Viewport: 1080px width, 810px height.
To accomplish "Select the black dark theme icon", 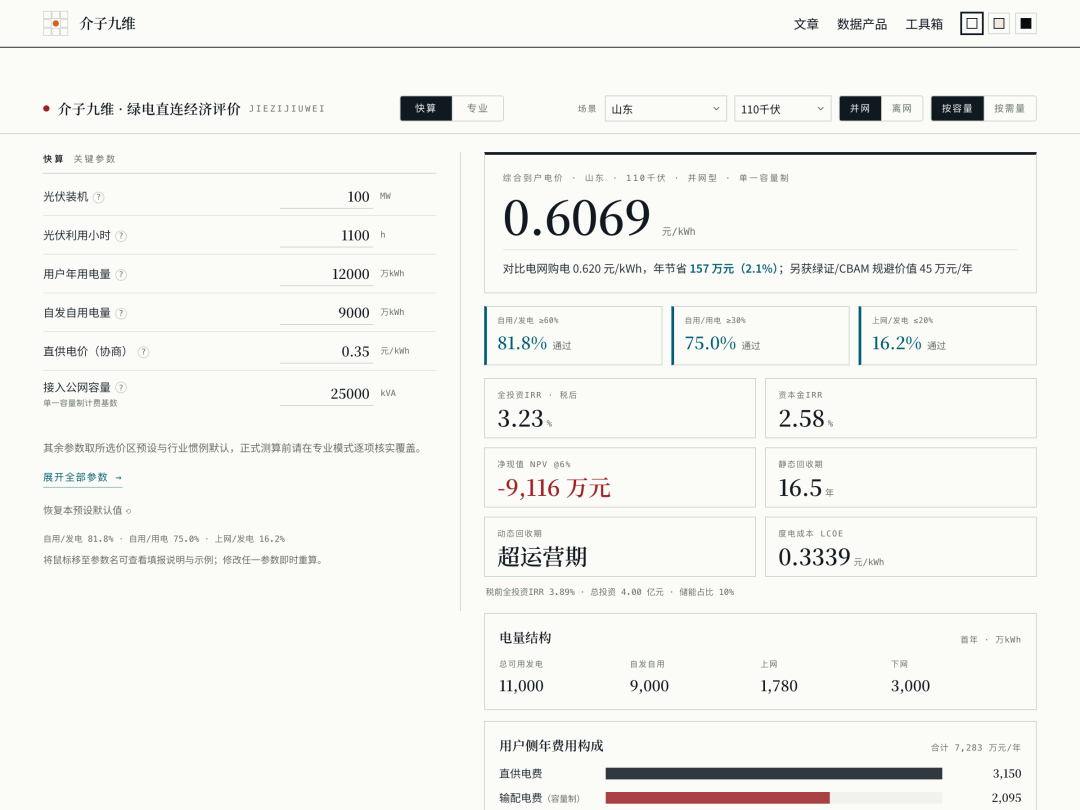I will coord(1026,23).
